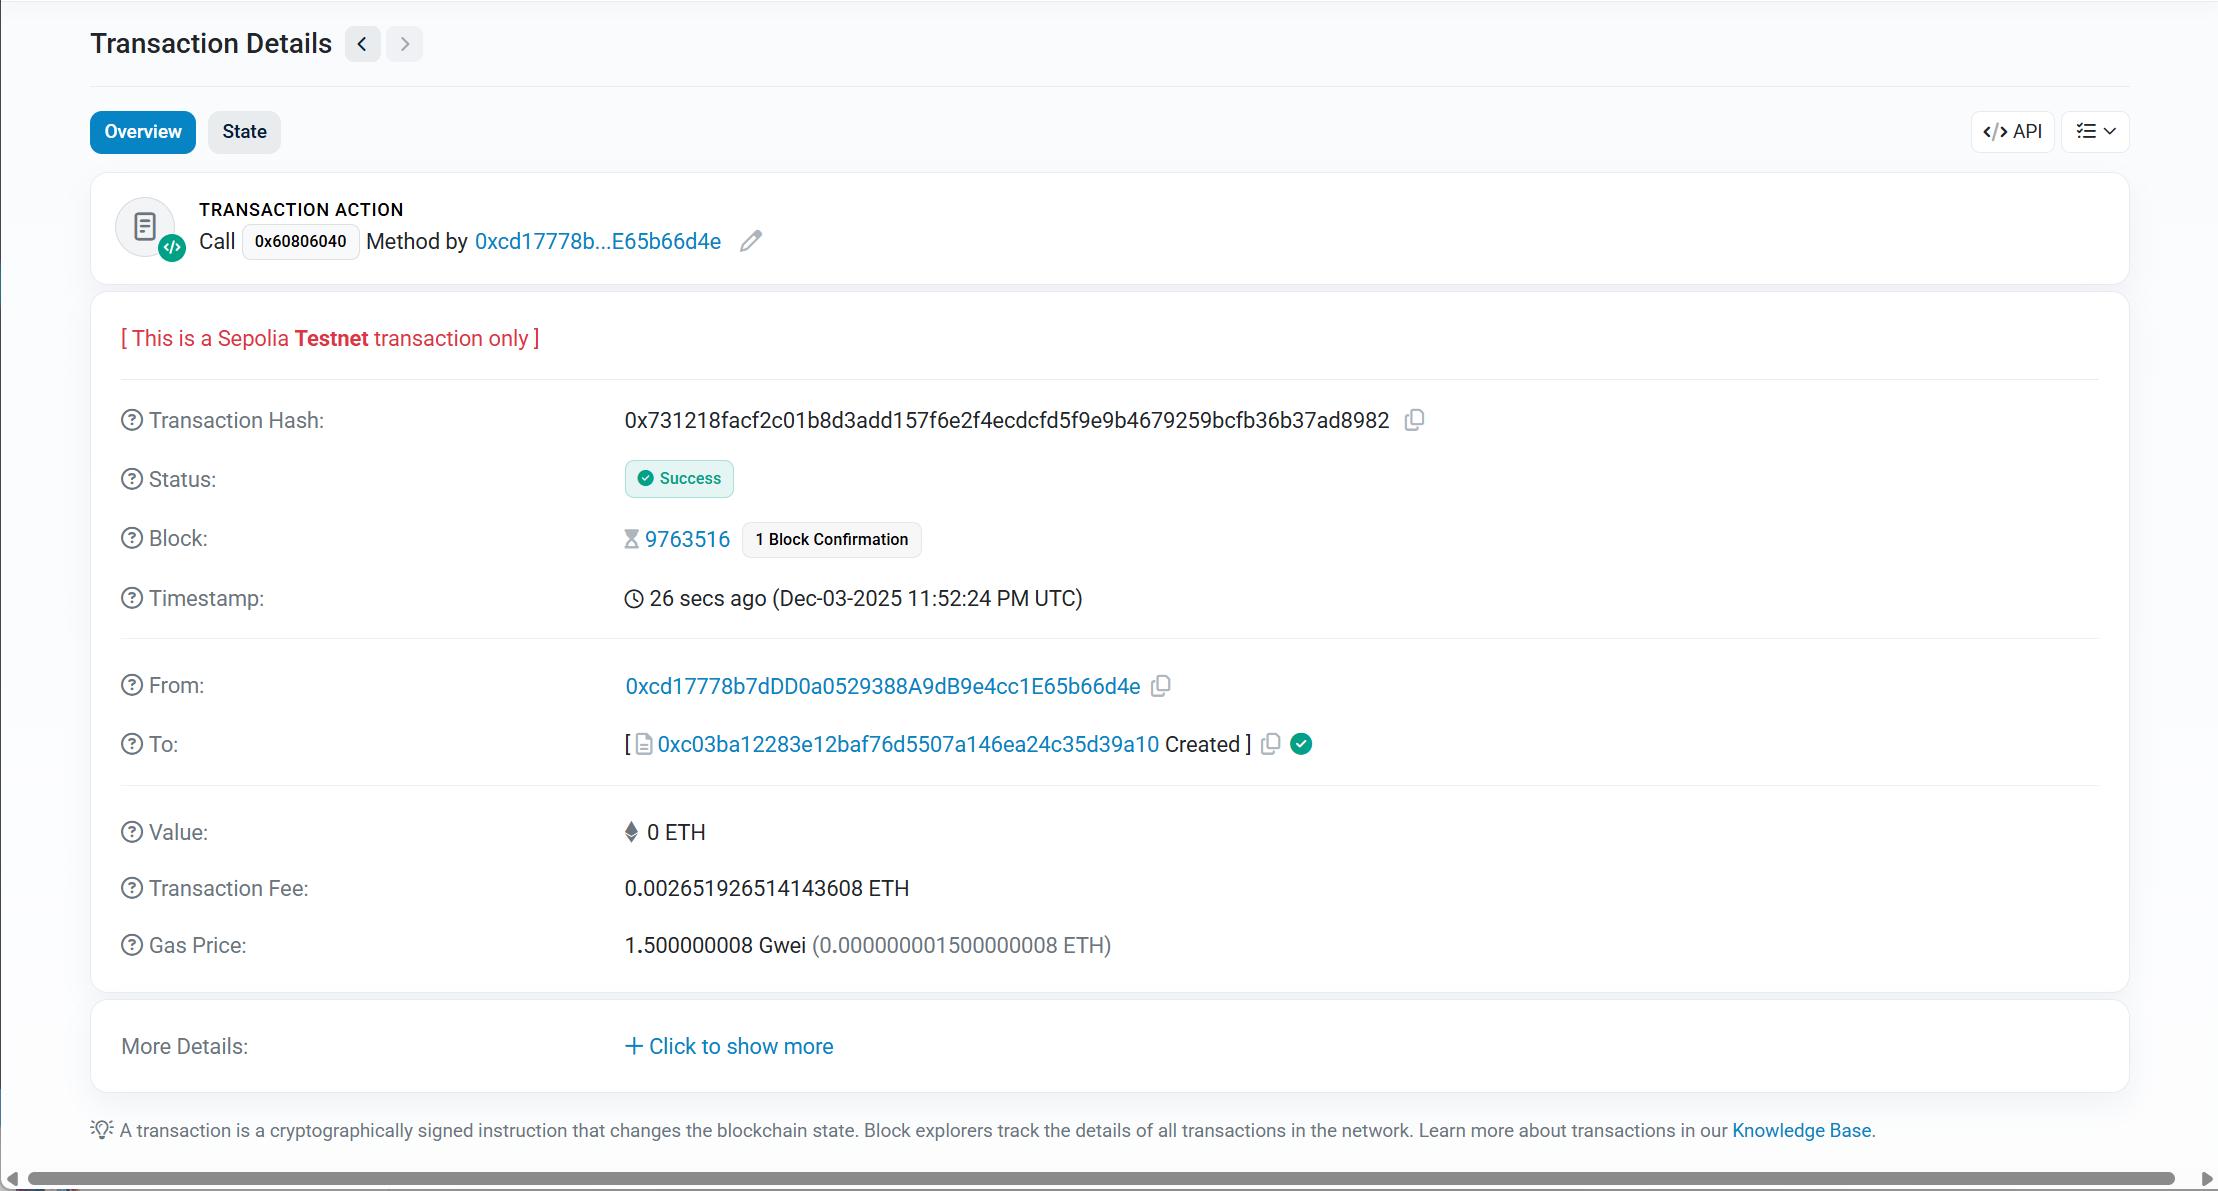This screenshot has height=1191, width=2218.
Task: Click the help icon next to Timestamp
Action: tap(132, 598)
